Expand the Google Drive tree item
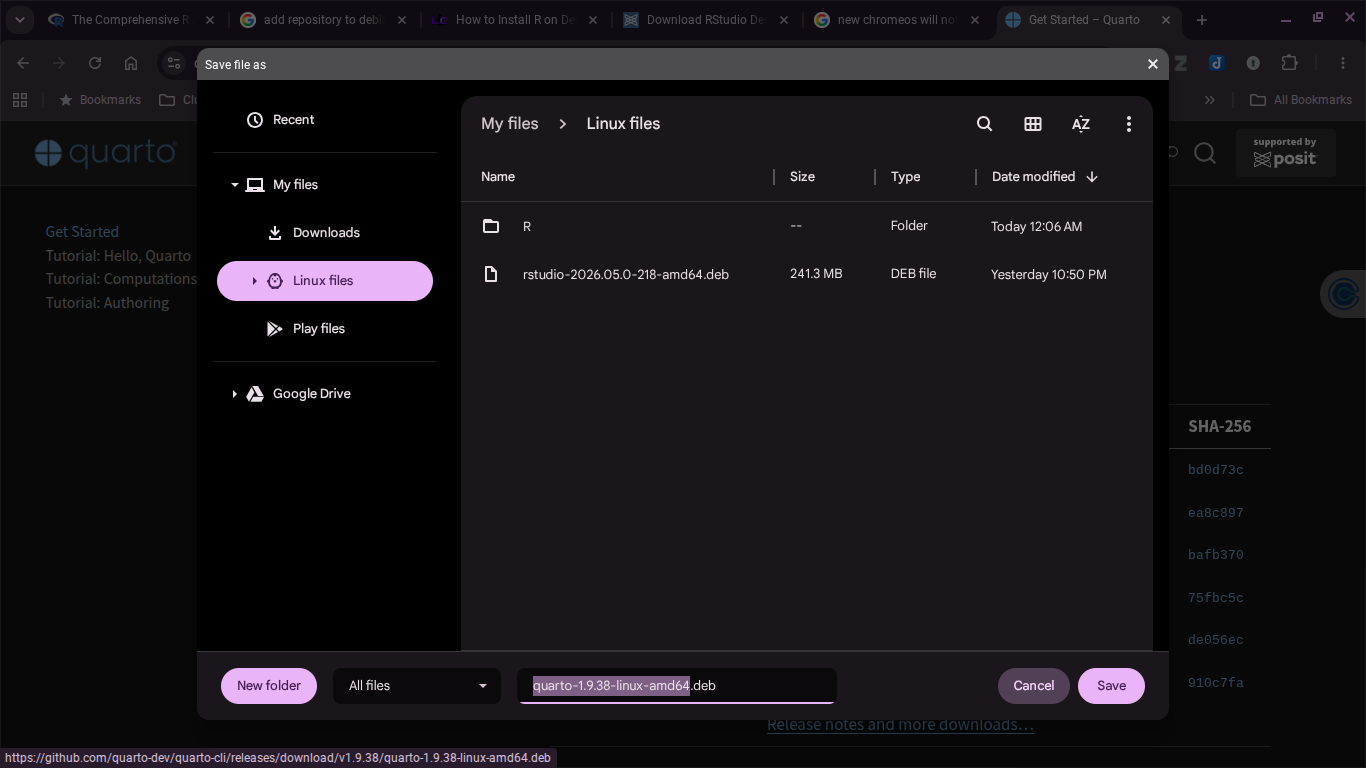This screenshot has width=1366, height=768. (235, 394)
